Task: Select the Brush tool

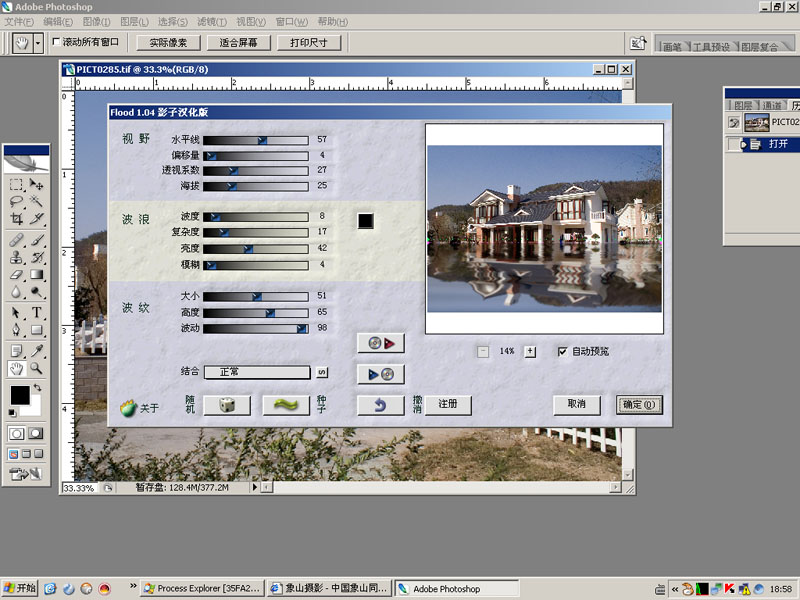Action: (36, 240)
